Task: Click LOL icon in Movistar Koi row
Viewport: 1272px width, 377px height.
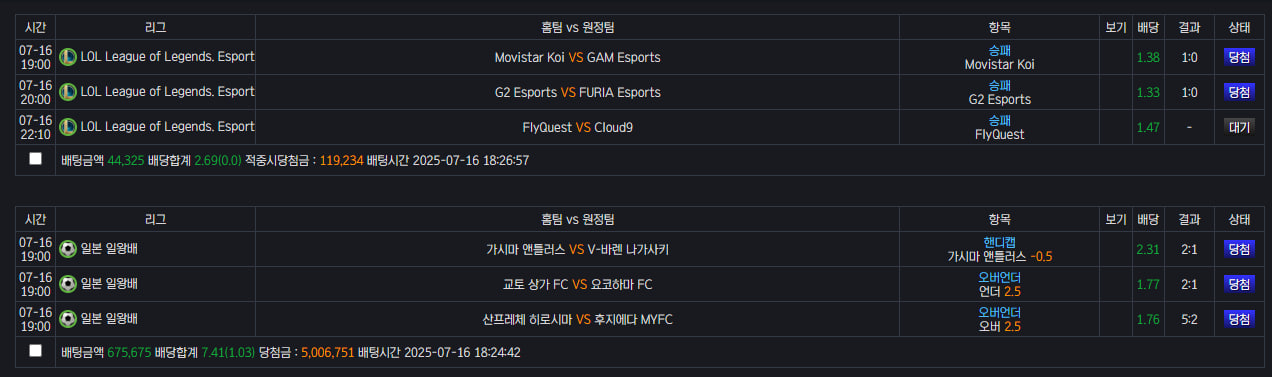Action: coord(68,57)
